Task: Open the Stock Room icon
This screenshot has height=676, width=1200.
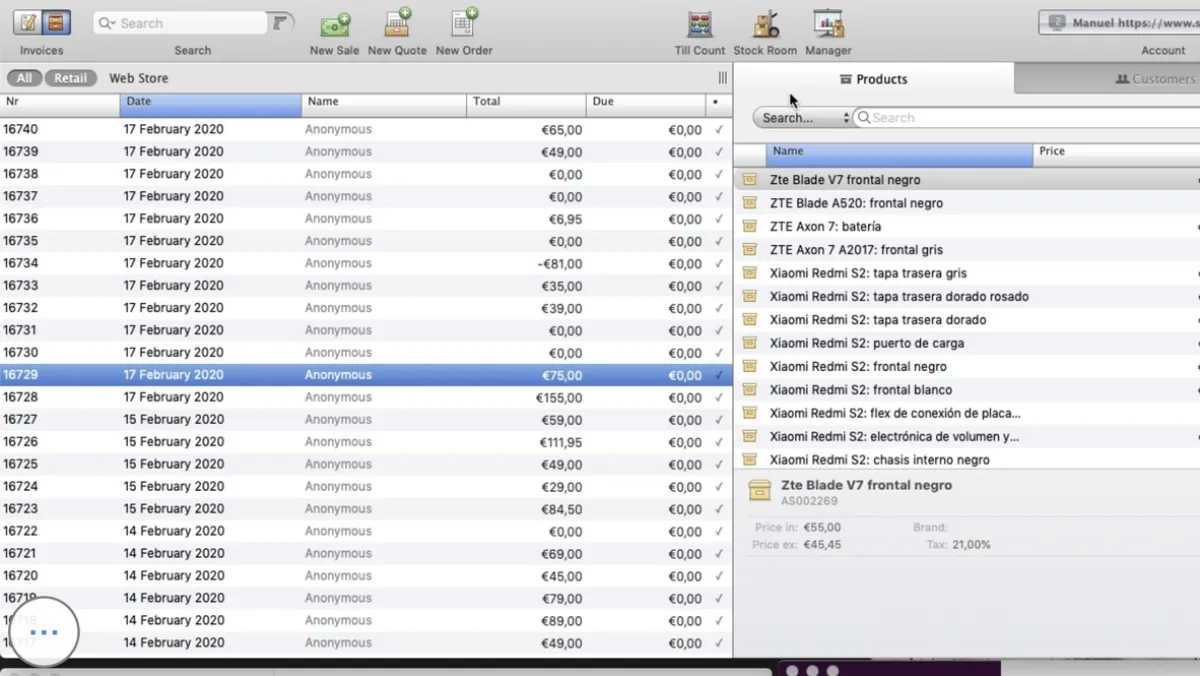Action: pos(765,24)
